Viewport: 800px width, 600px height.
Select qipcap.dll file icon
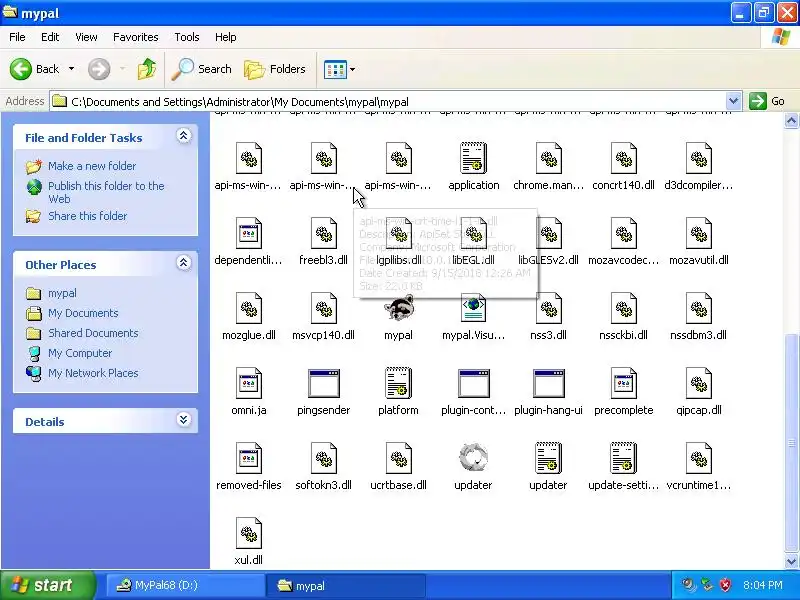(x=698, y=383)
